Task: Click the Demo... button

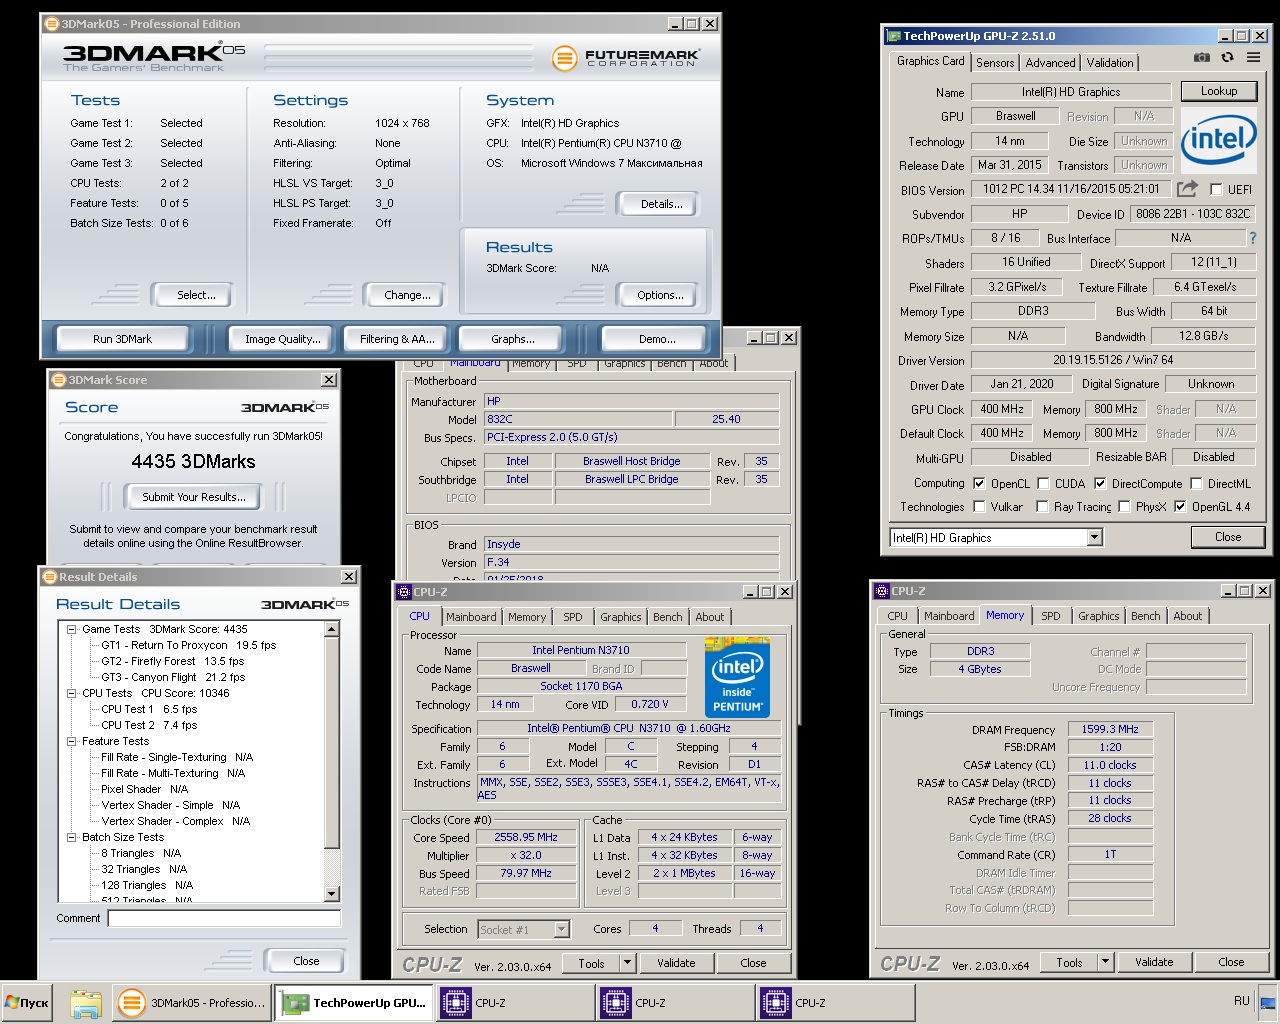Action: tap(657, 339)
